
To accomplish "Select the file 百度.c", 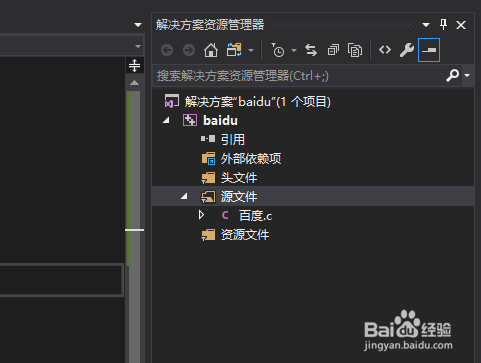I will [255, 216].
